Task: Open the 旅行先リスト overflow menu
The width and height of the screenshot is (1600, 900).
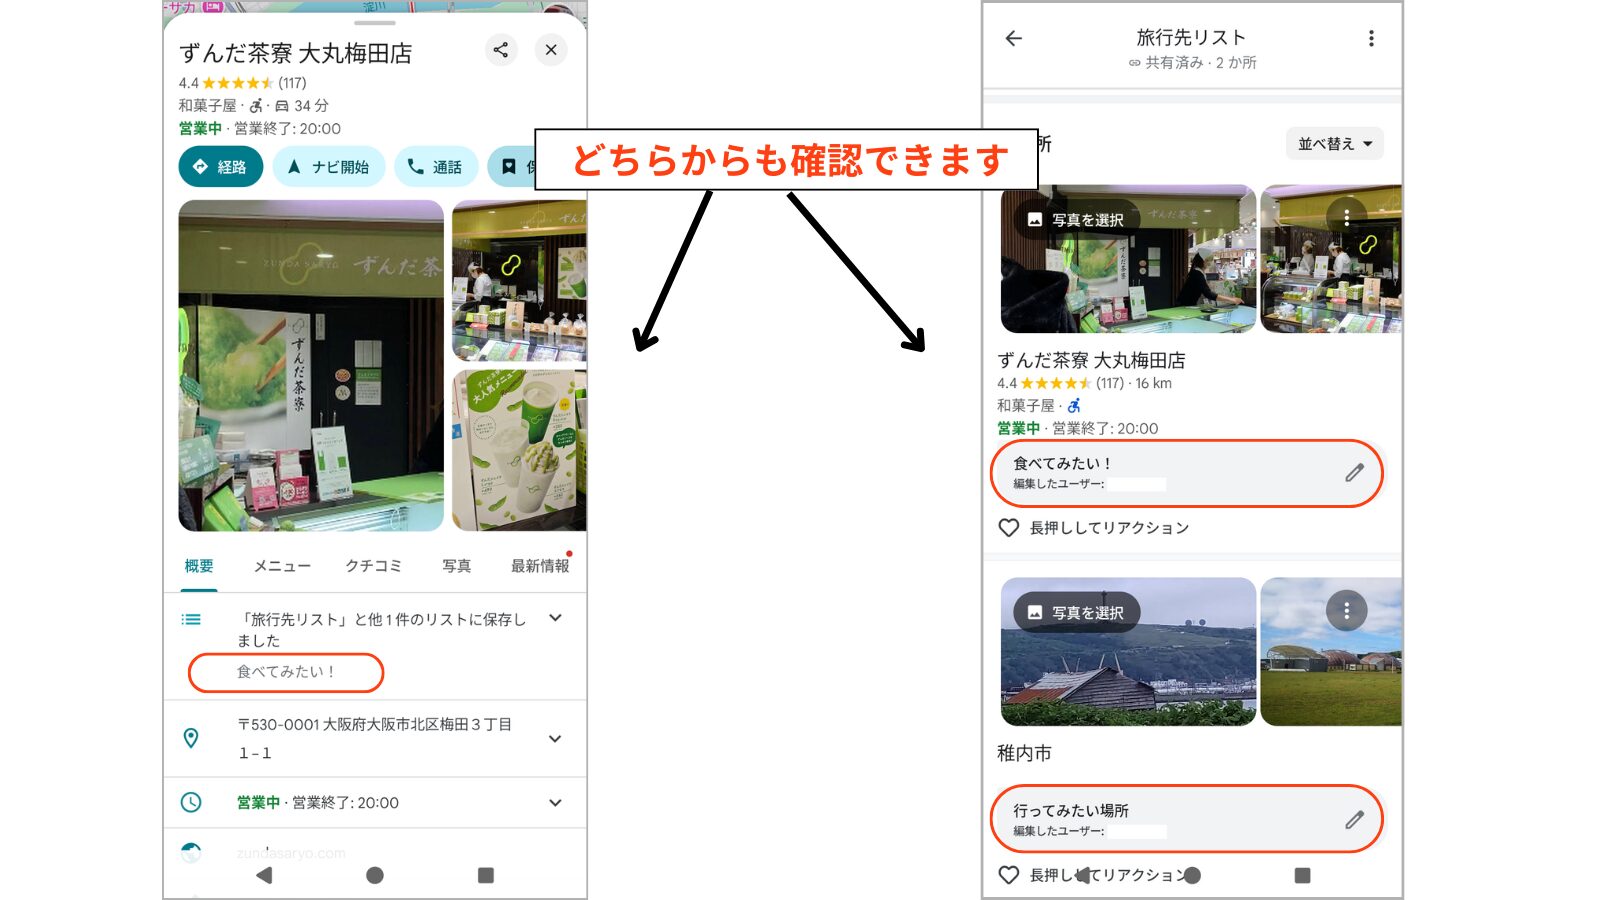Action: click(1371, 38)
